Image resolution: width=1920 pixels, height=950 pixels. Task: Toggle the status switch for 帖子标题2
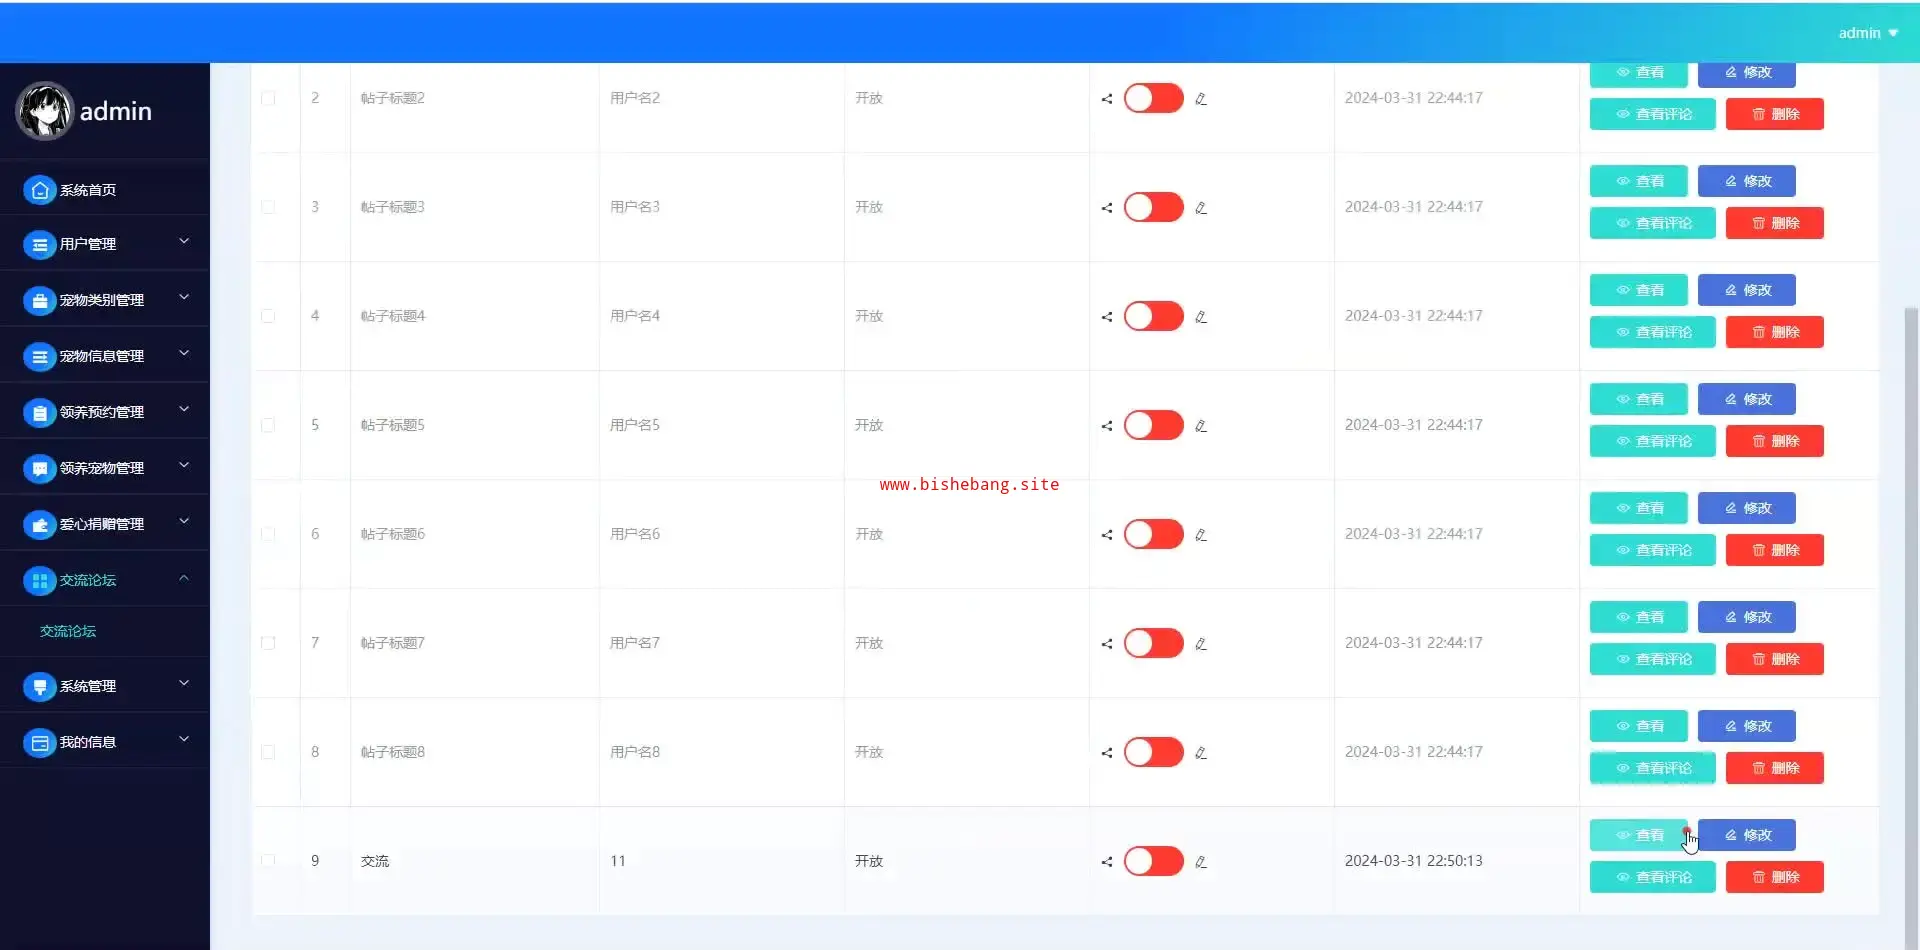tap(1154, 98)
